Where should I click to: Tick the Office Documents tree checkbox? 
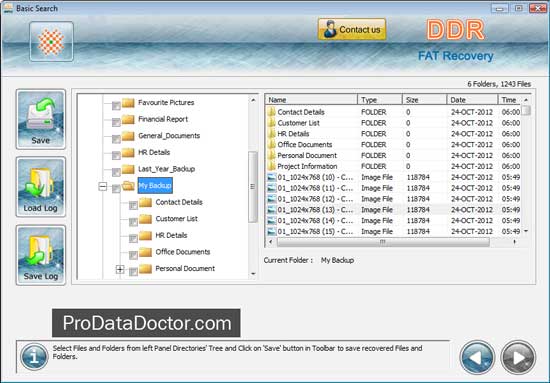[x=133, y=255]
